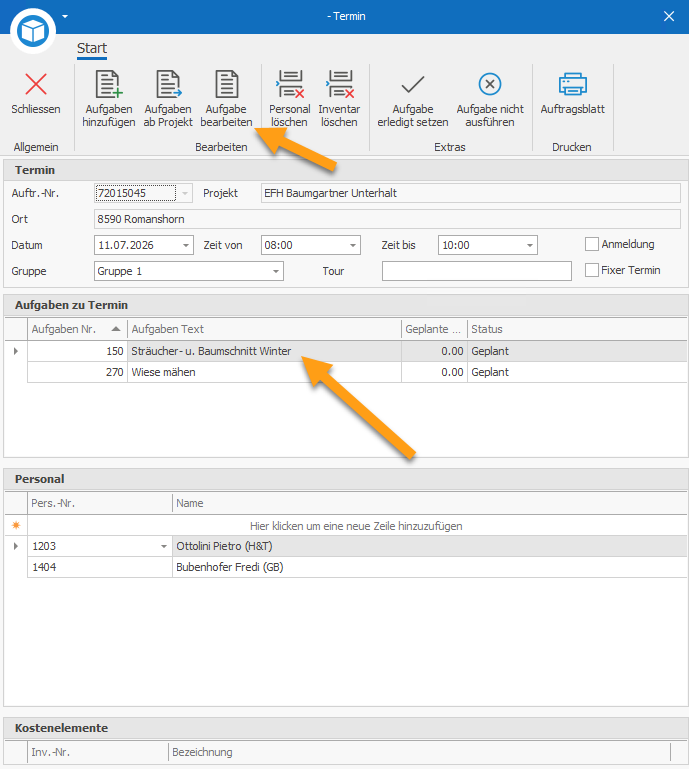The image size is (689, 769).
Task: Open the application cube logo menu
Action: (32, 31)
